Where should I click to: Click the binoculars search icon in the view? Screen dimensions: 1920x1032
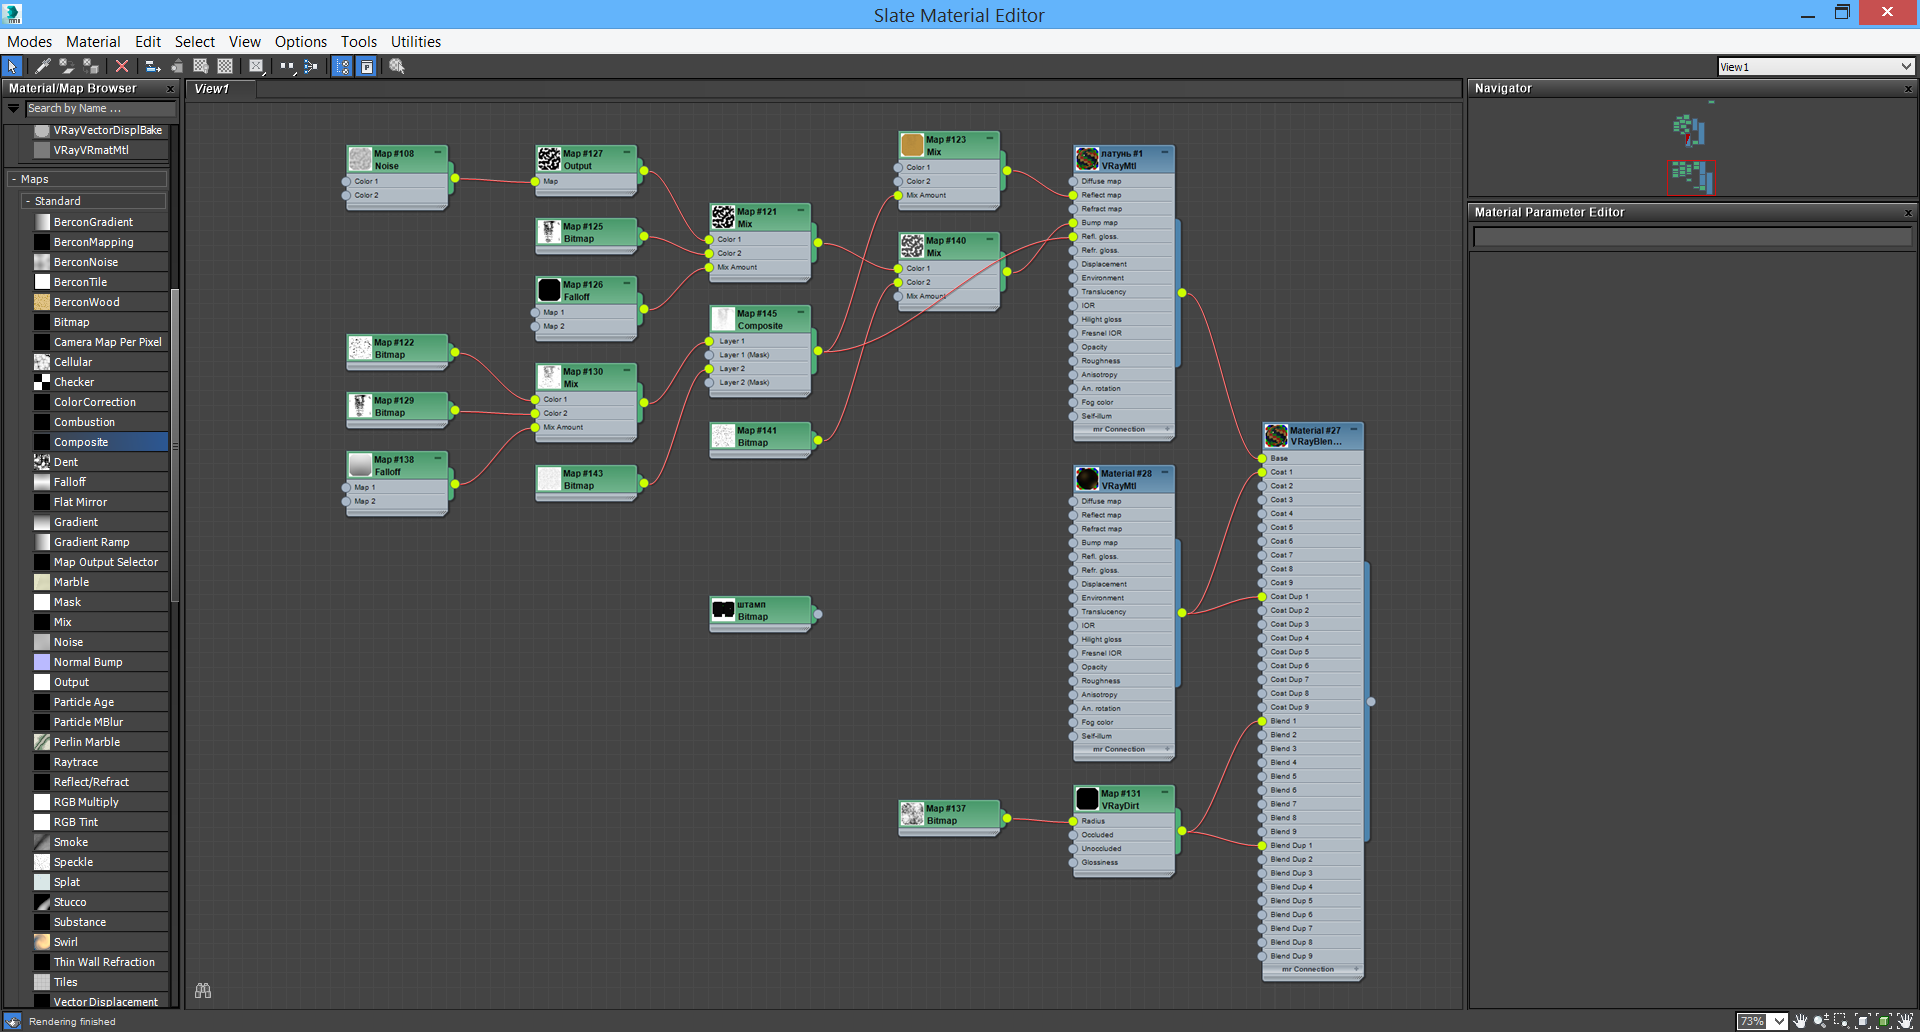click(203, 991)
